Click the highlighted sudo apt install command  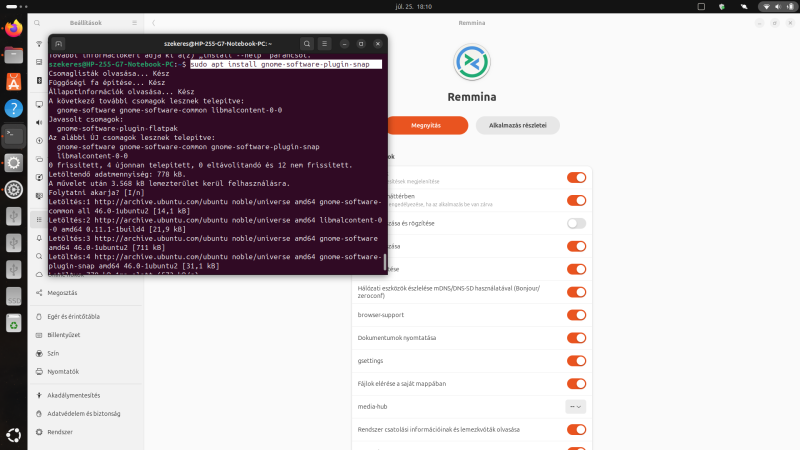pyautogui.click(x=286, y=64)
